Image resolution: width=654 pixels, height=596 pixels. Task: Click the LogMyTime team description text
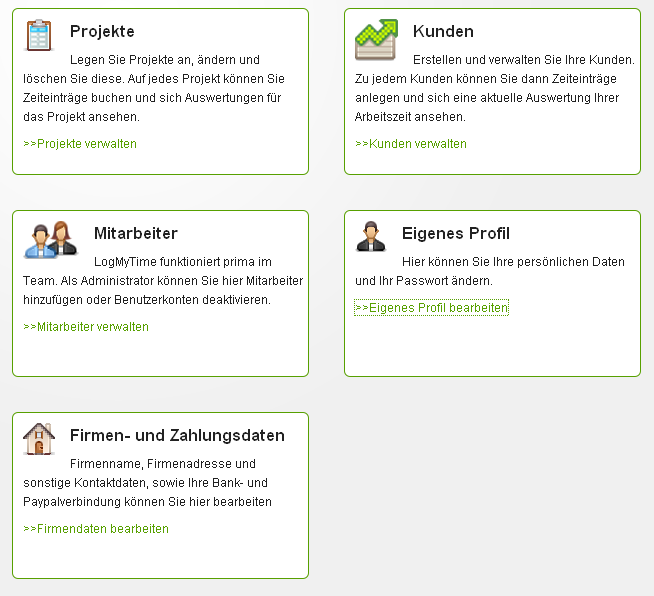pos(163,281)
